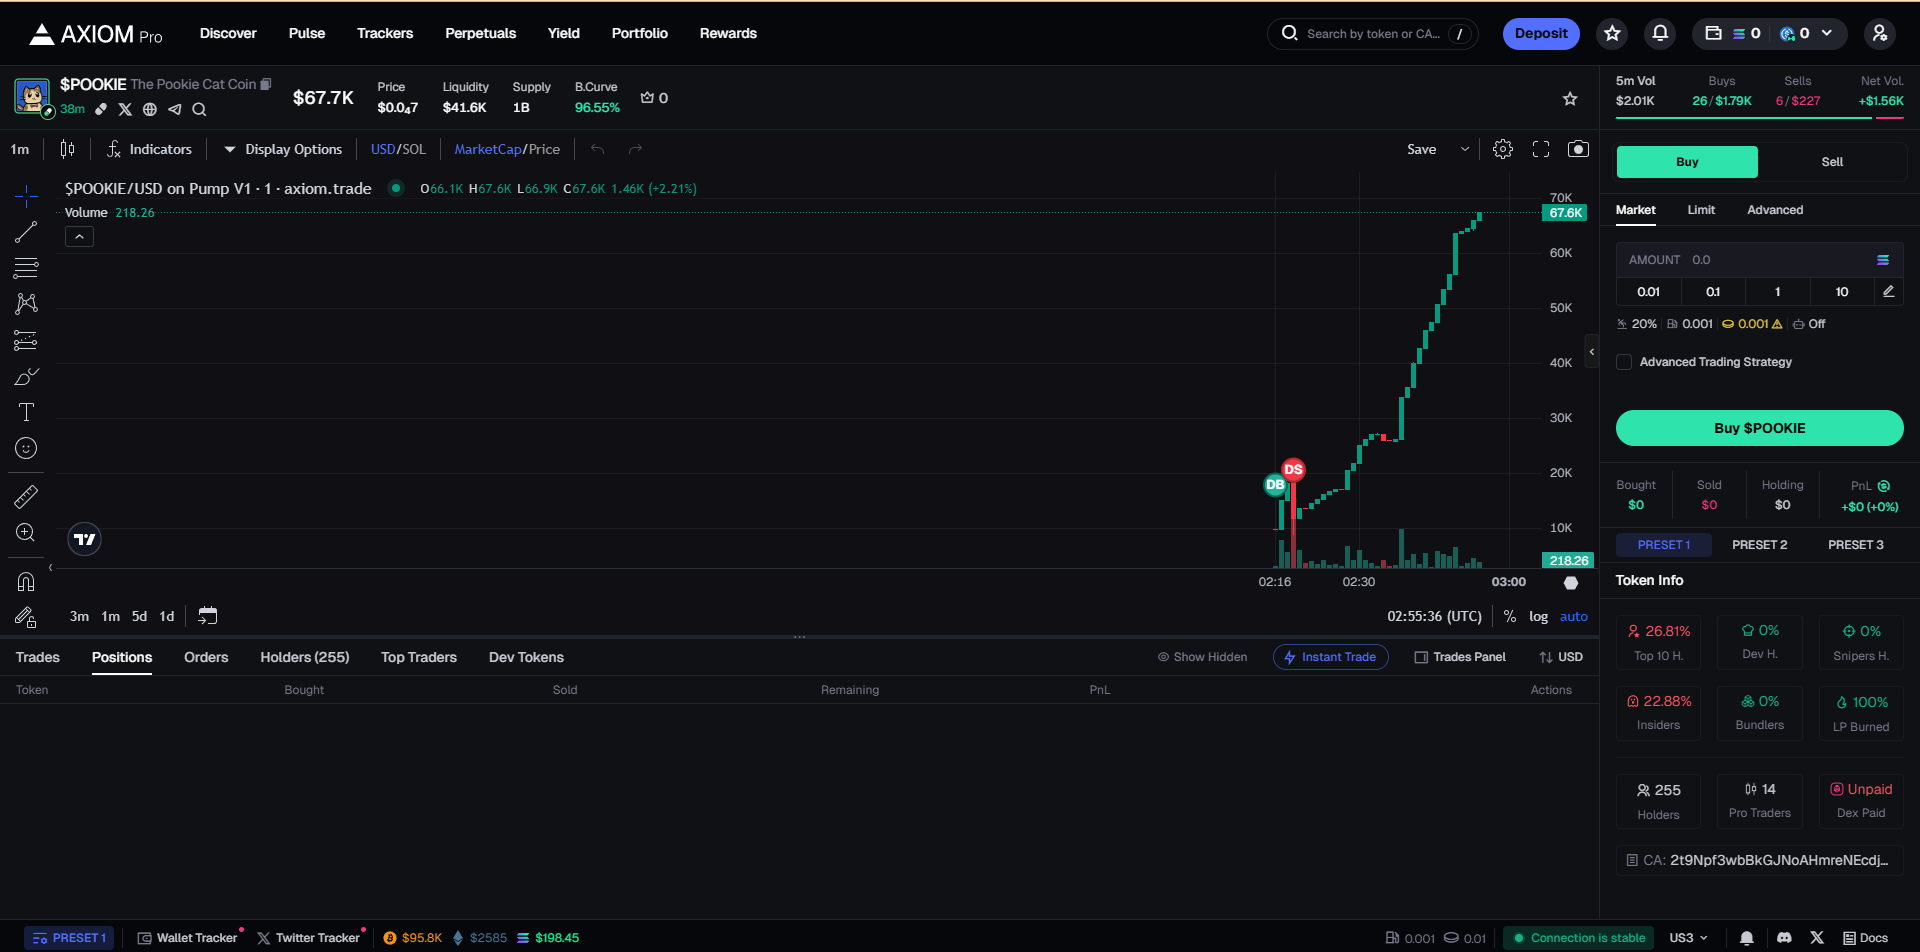Toggle MarketCap/Price display
The image size is (1920, 952).
coord(507,149)
